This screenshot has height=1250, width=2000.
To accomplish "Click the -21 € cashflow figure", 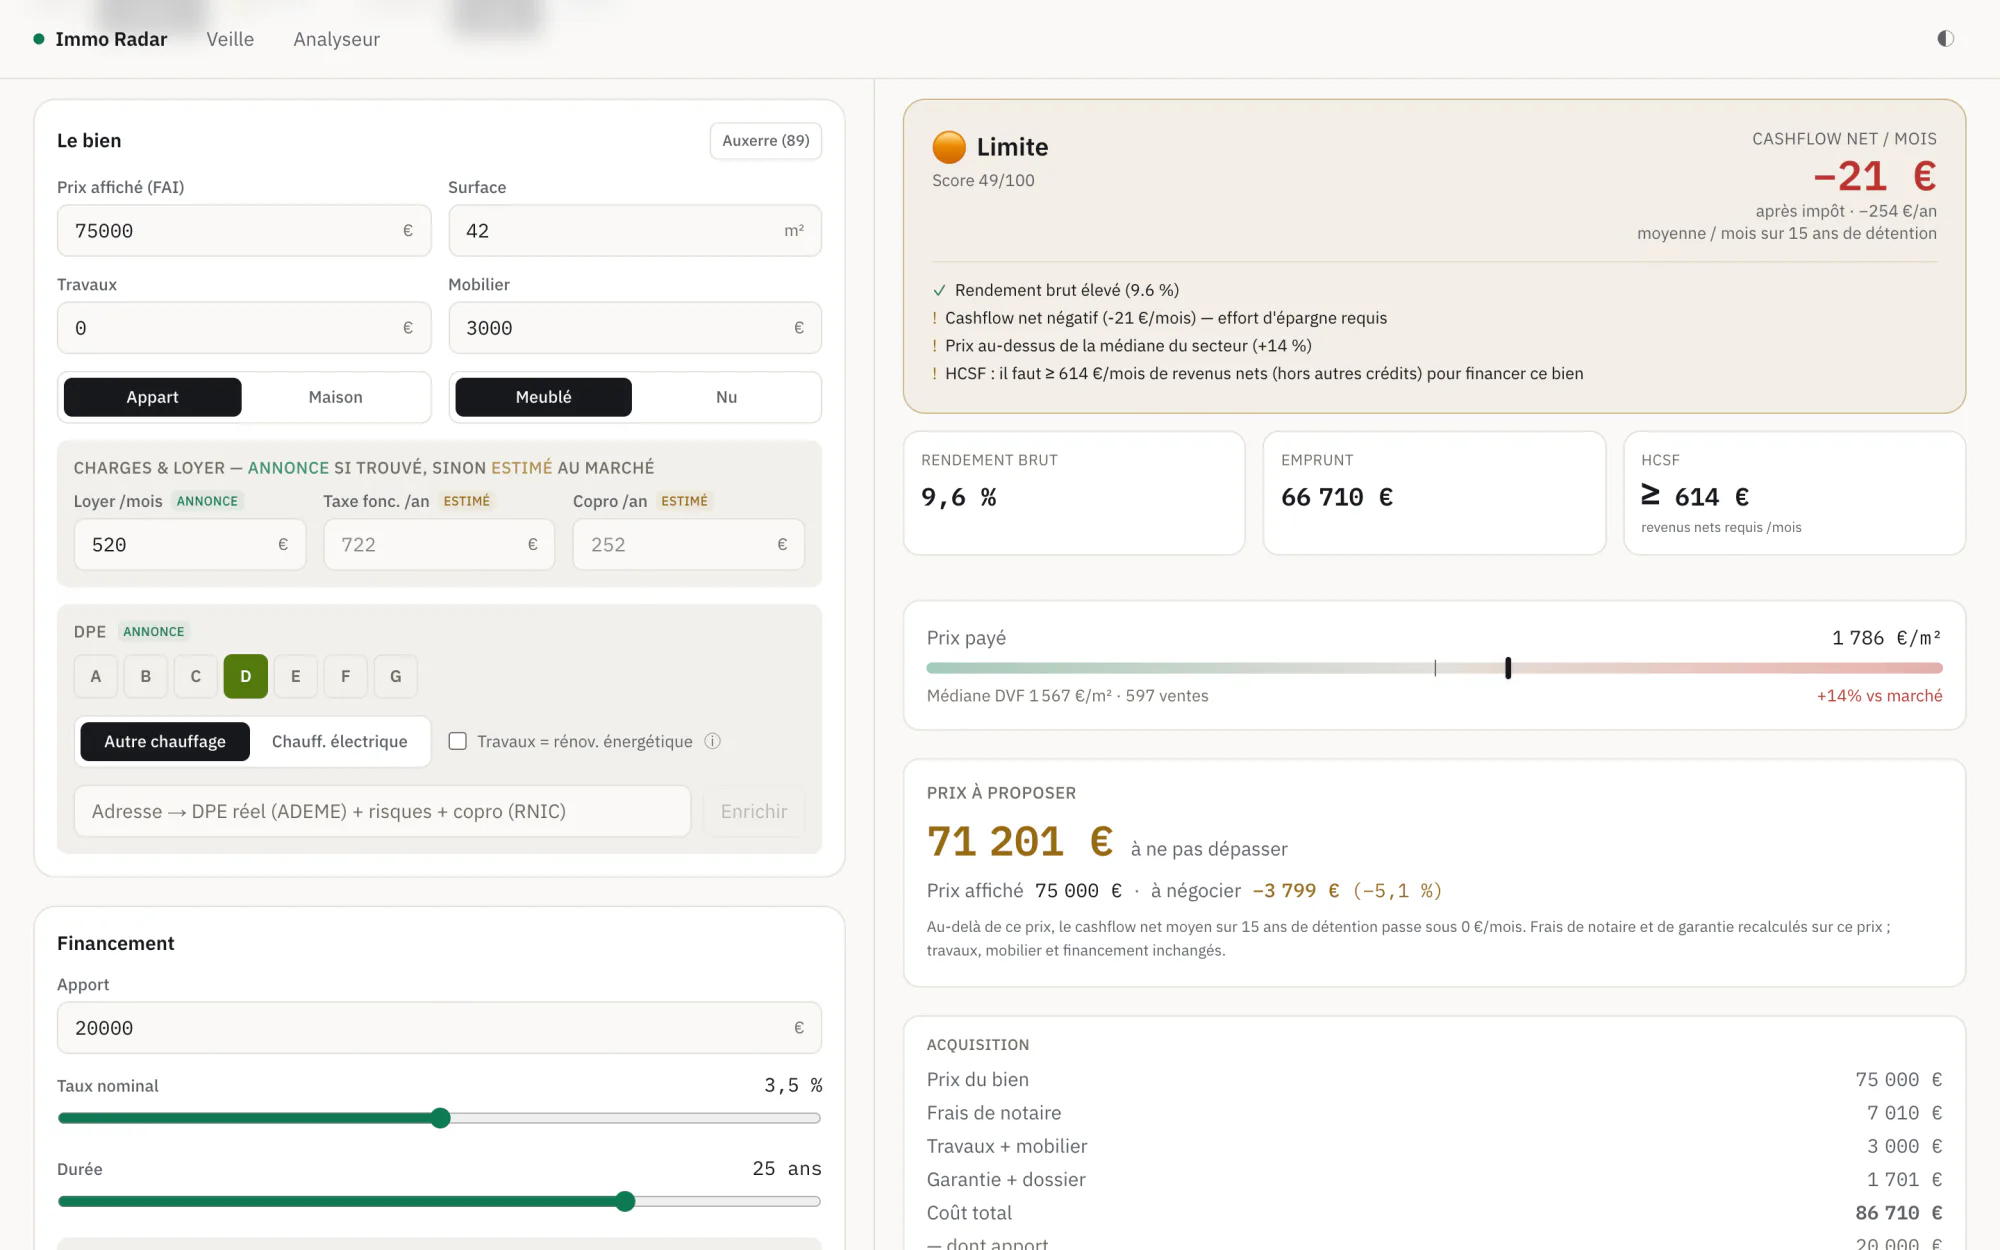I will point(1875,176).
